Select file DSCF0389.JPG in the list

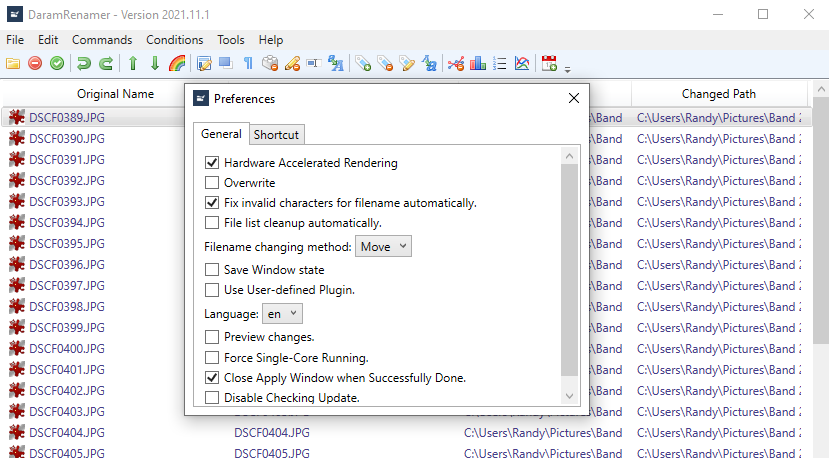point(67,117)
